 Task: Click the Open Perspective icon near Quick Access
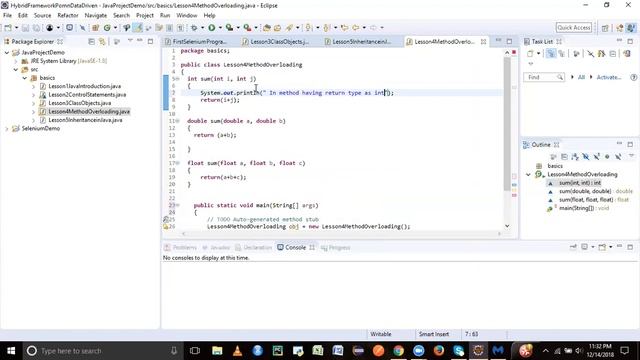(605, 28)
